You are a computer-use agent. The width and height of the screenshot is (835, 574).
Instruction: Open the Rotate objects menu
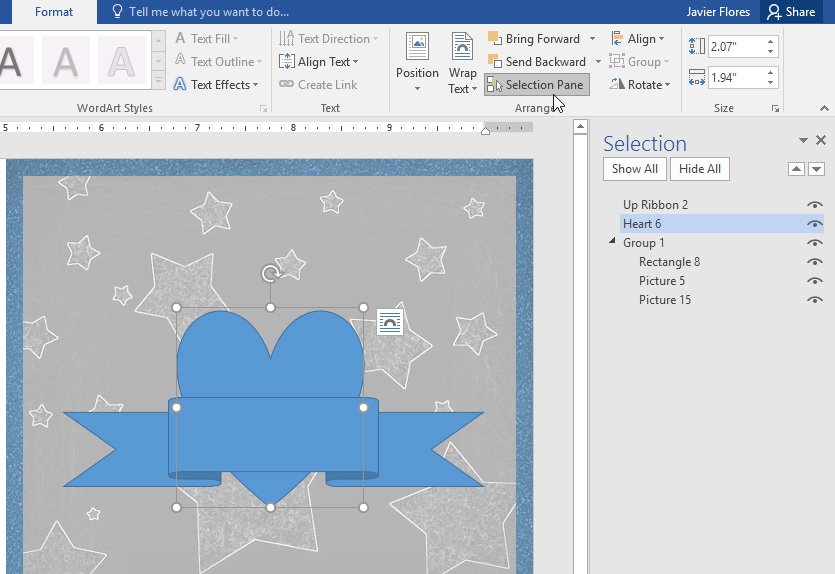[x=640, y=85]
